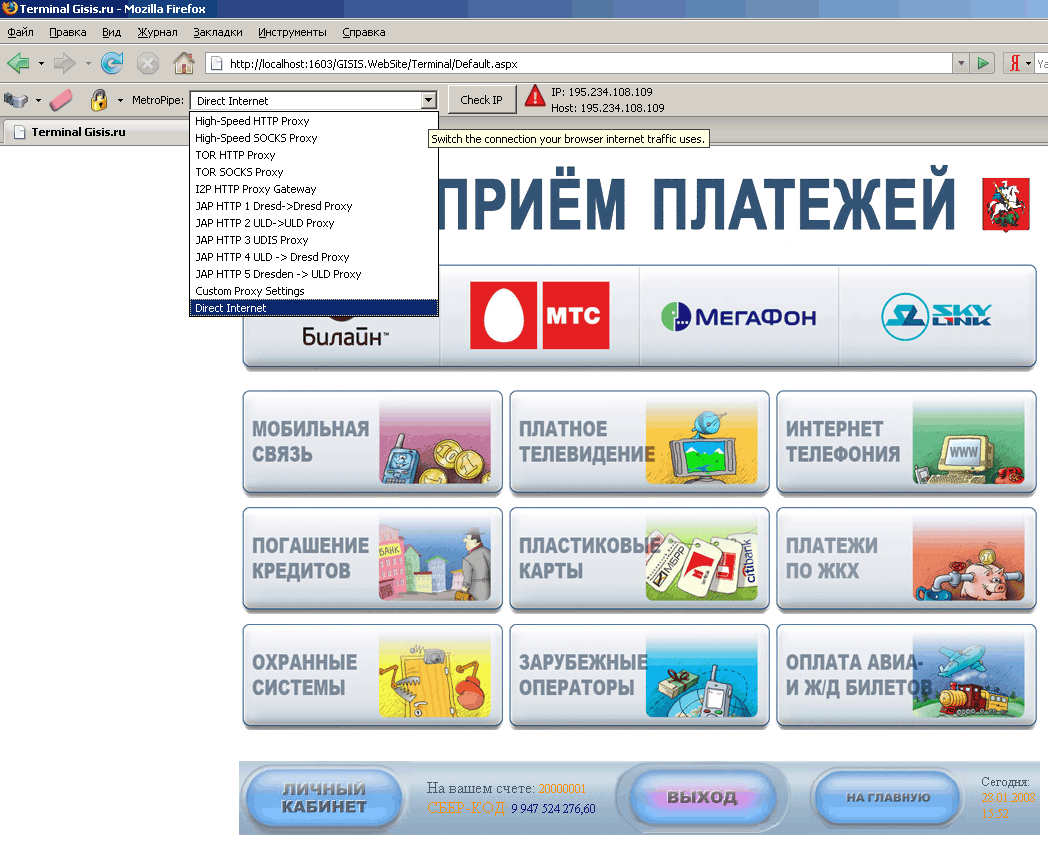Image resolution: width=1048 pixels, height=849 pixels.
Task: Go to the Home page icon
Action: pyautogui.click(x=184, y=64)
